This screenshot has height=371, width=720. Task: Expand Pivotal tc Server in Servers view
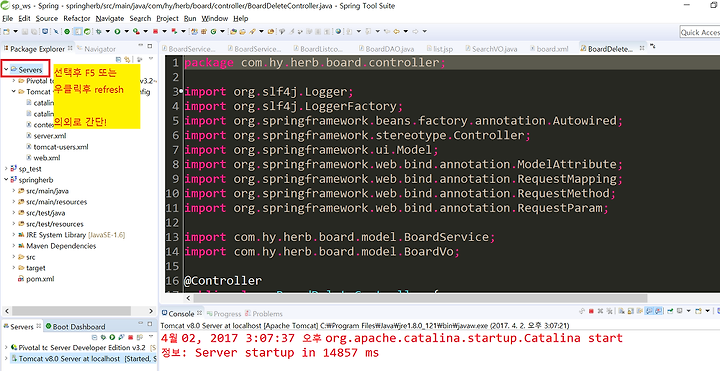coord(6,348)
